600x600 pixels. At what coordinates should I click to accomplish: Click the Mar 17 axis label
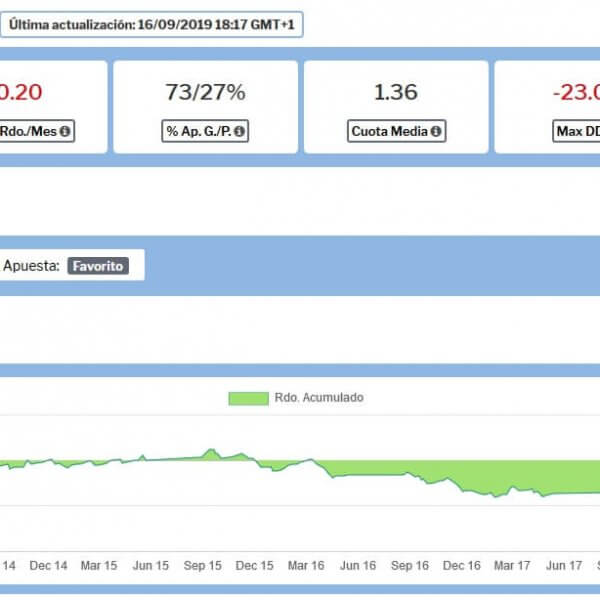512,566
